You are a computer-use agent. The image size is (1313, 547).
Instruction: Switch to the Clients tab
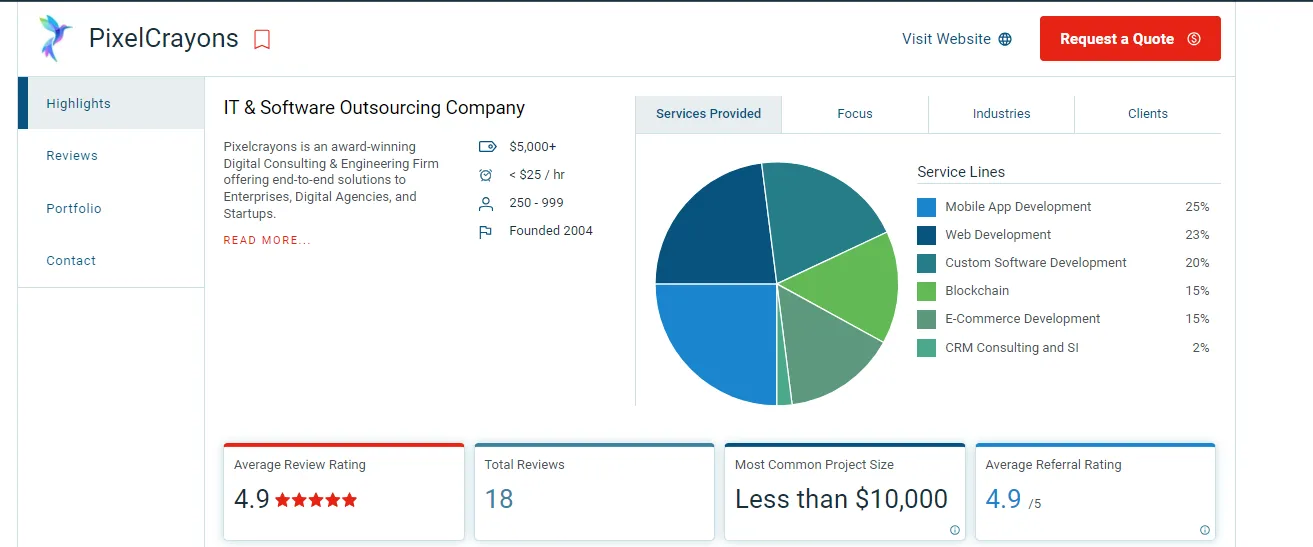click(x=1148, y=114)
